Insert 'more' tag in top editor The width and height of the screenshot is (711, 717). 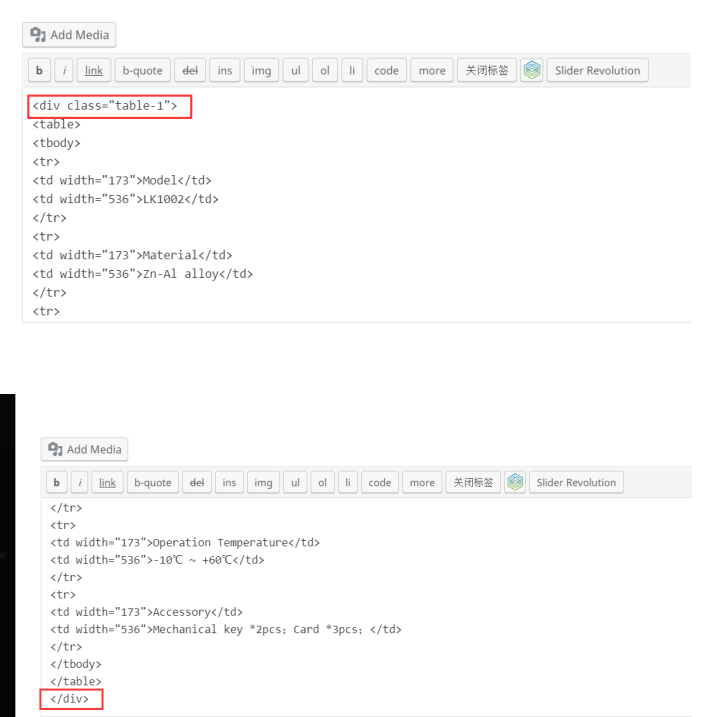[x=432, y=71]
